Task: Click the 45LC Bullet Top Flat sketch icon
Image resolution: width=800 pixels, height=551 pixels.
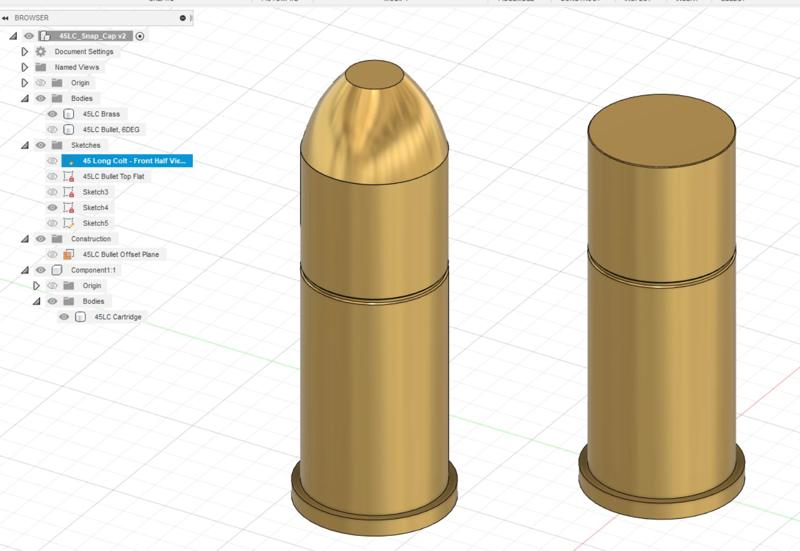Action: 69,177
